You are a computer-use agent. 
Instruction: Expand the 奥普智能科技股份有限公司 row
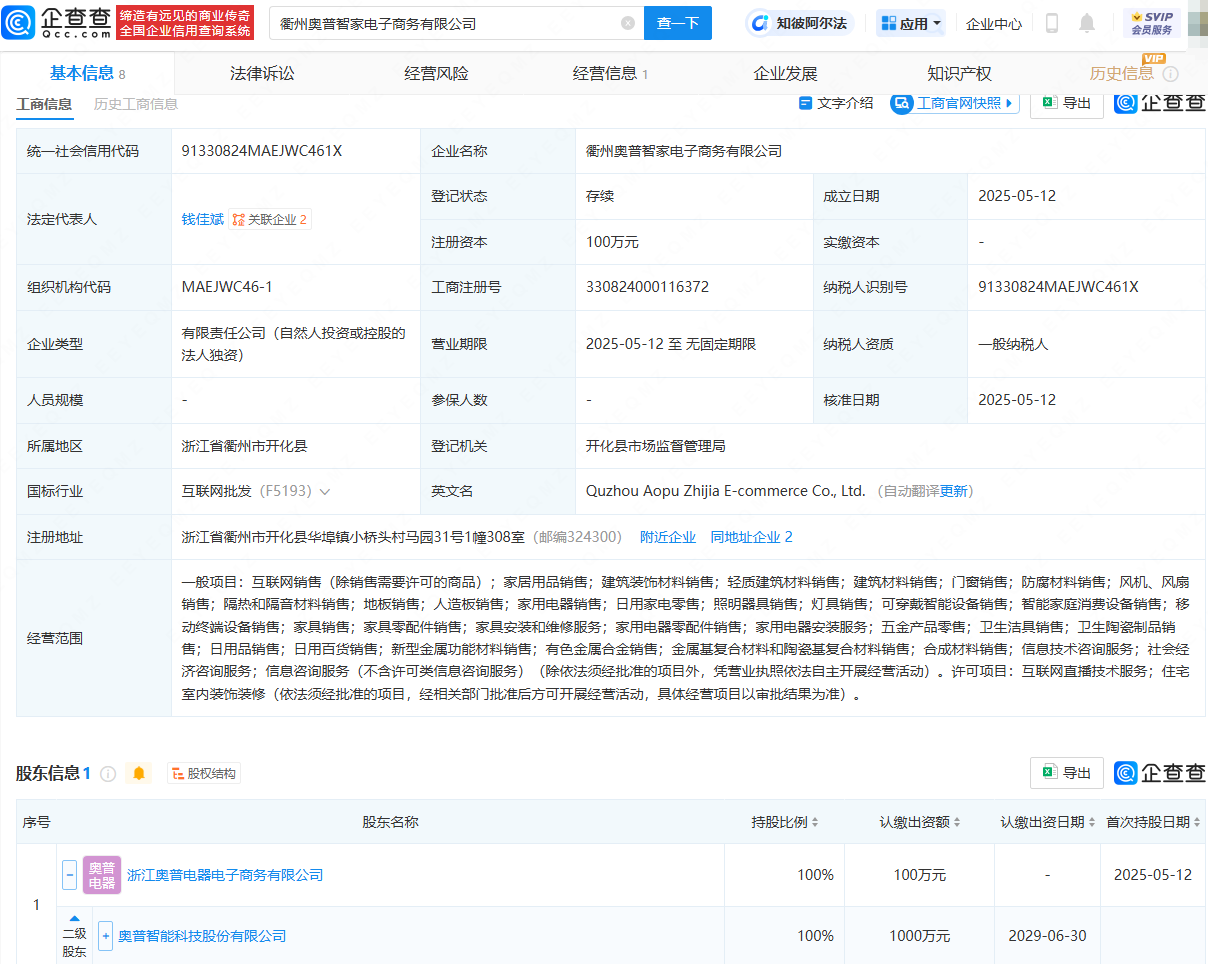tap(105, 936)
